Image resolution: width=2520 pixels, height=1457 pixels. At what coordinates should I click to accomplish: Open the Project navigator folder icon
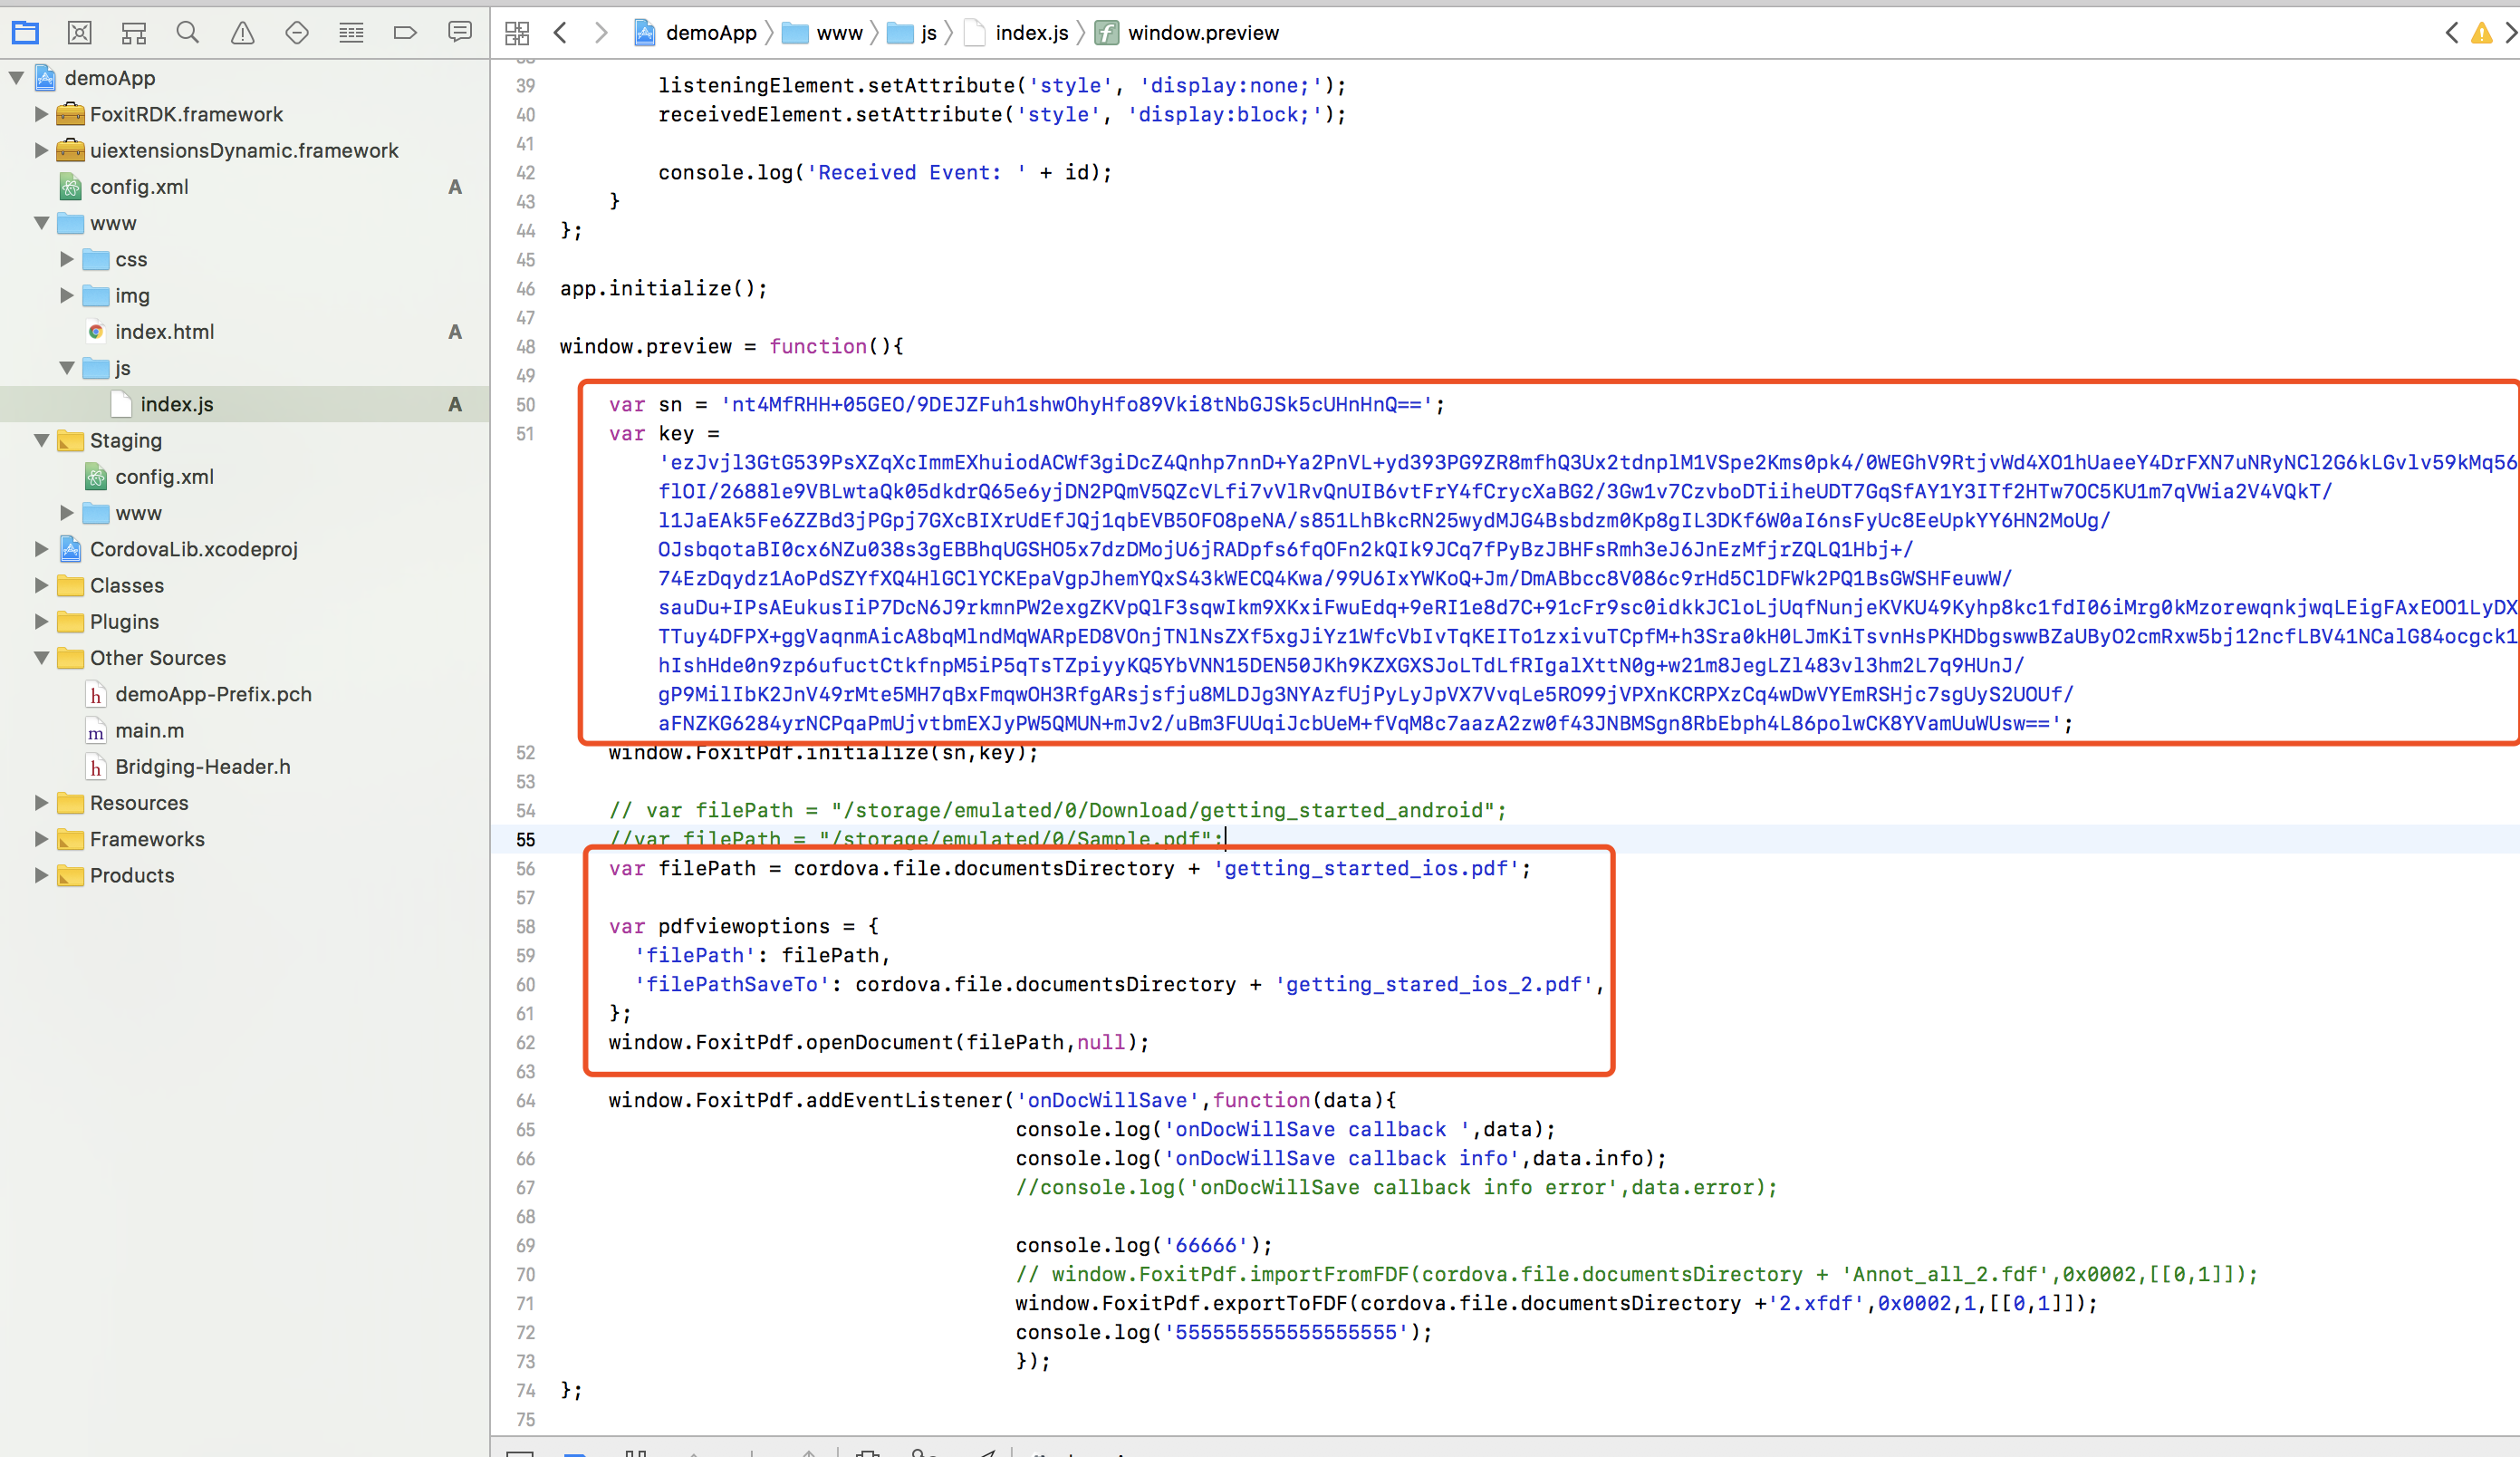(25, 33)
